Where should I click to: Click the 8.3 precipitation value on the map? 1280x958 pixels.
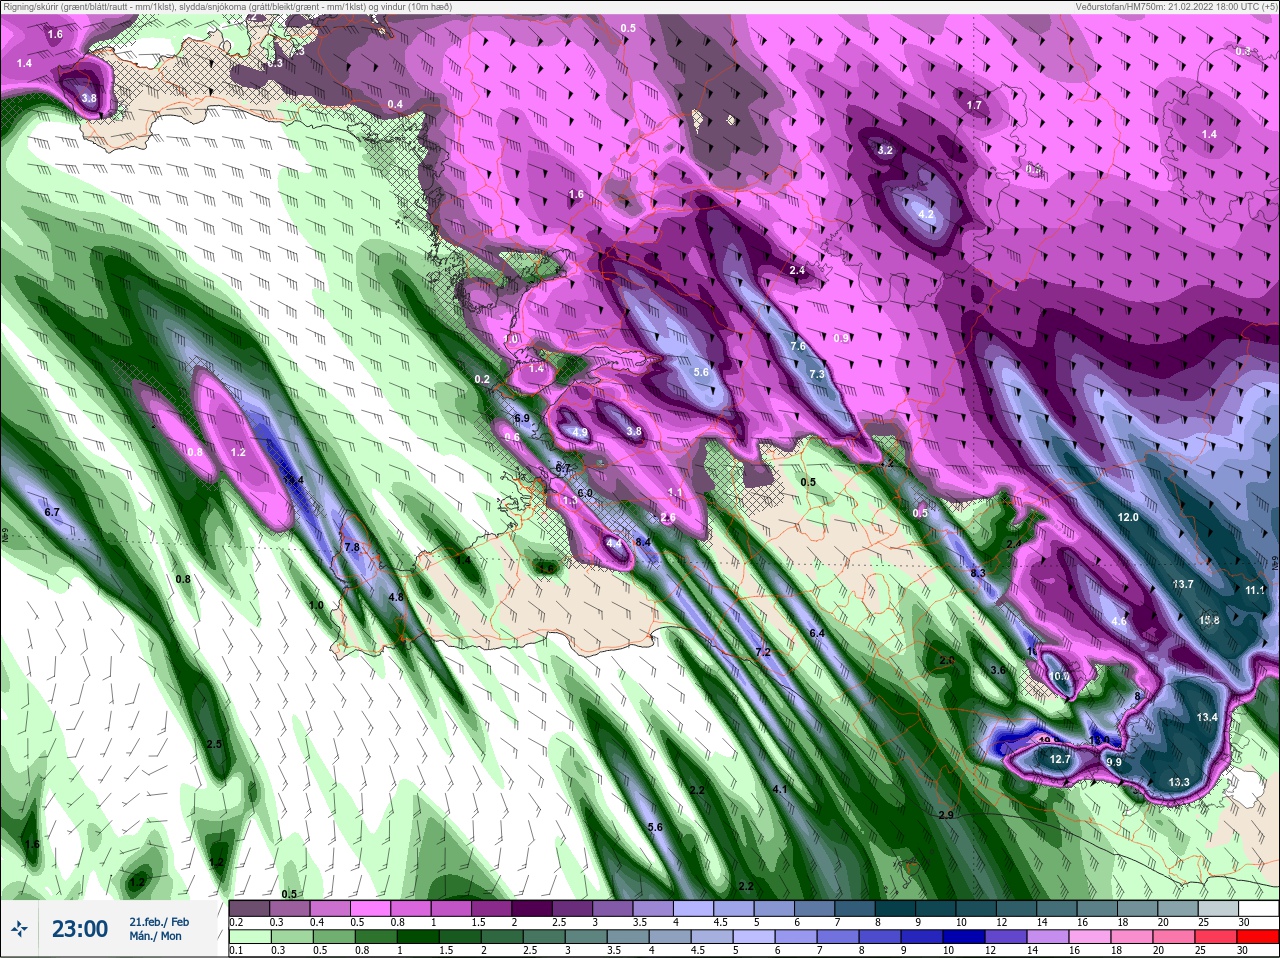(978, 573)
